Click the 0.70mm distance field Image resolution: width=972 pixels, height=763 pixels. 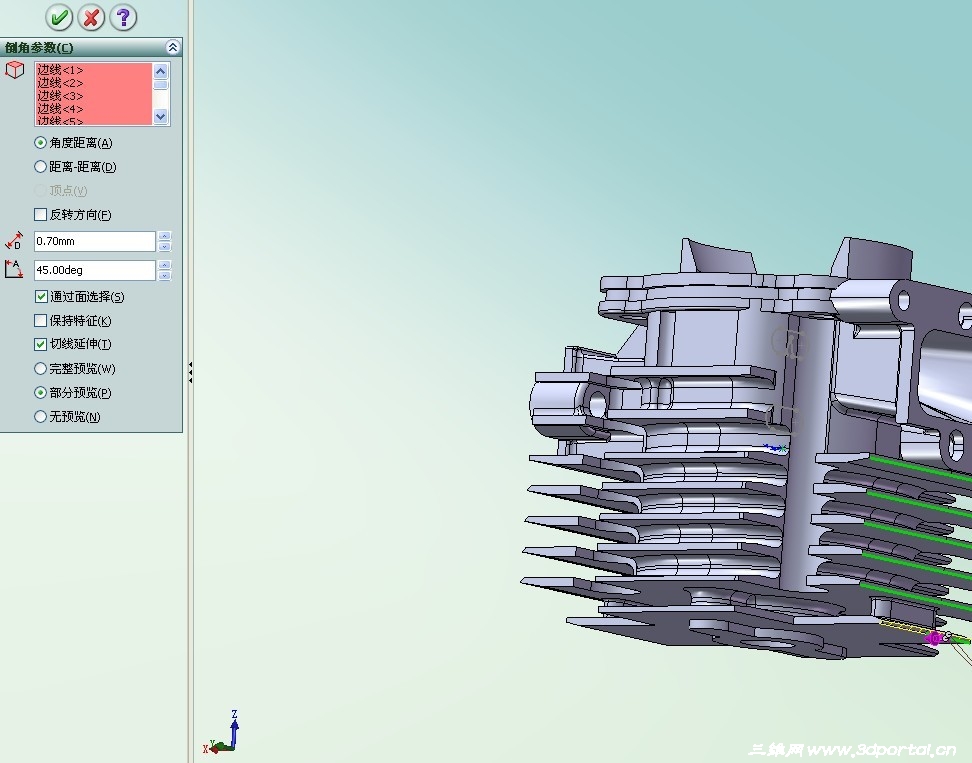(x=94, y=241)
